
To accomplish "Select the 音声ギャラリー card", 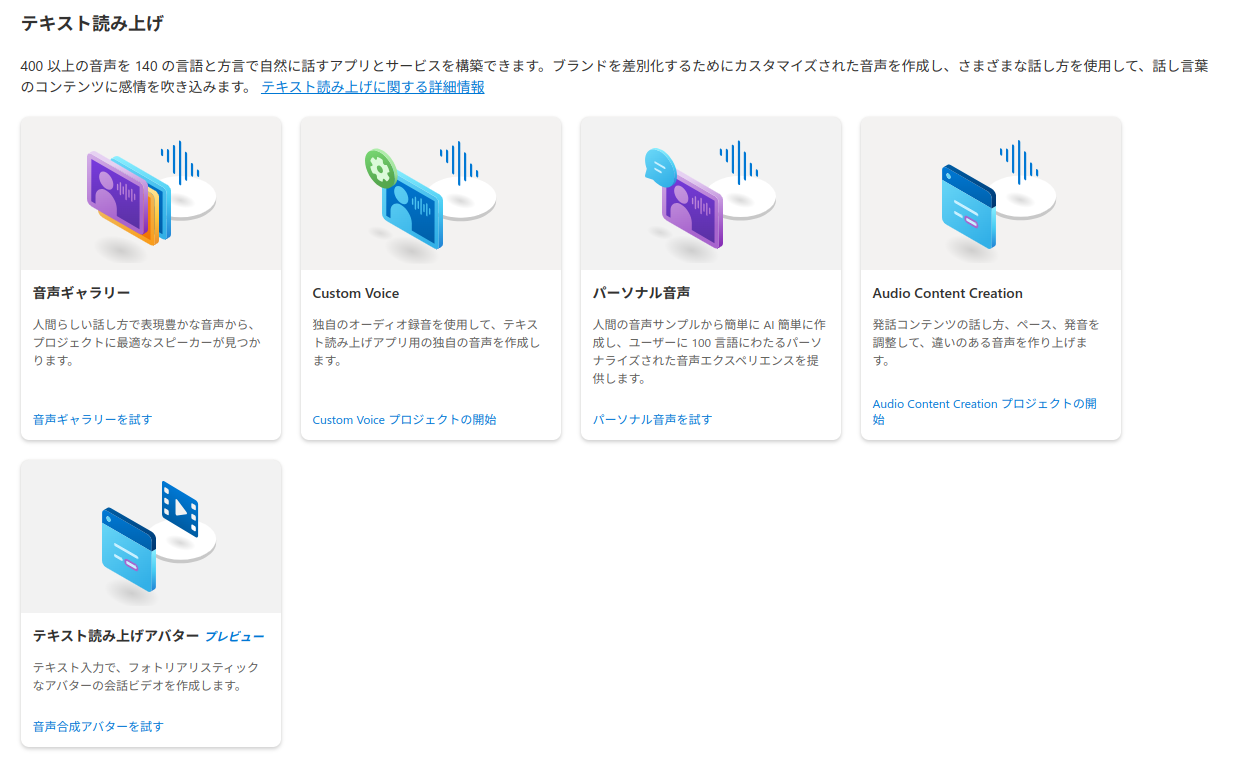I will (x=150, y=277).
